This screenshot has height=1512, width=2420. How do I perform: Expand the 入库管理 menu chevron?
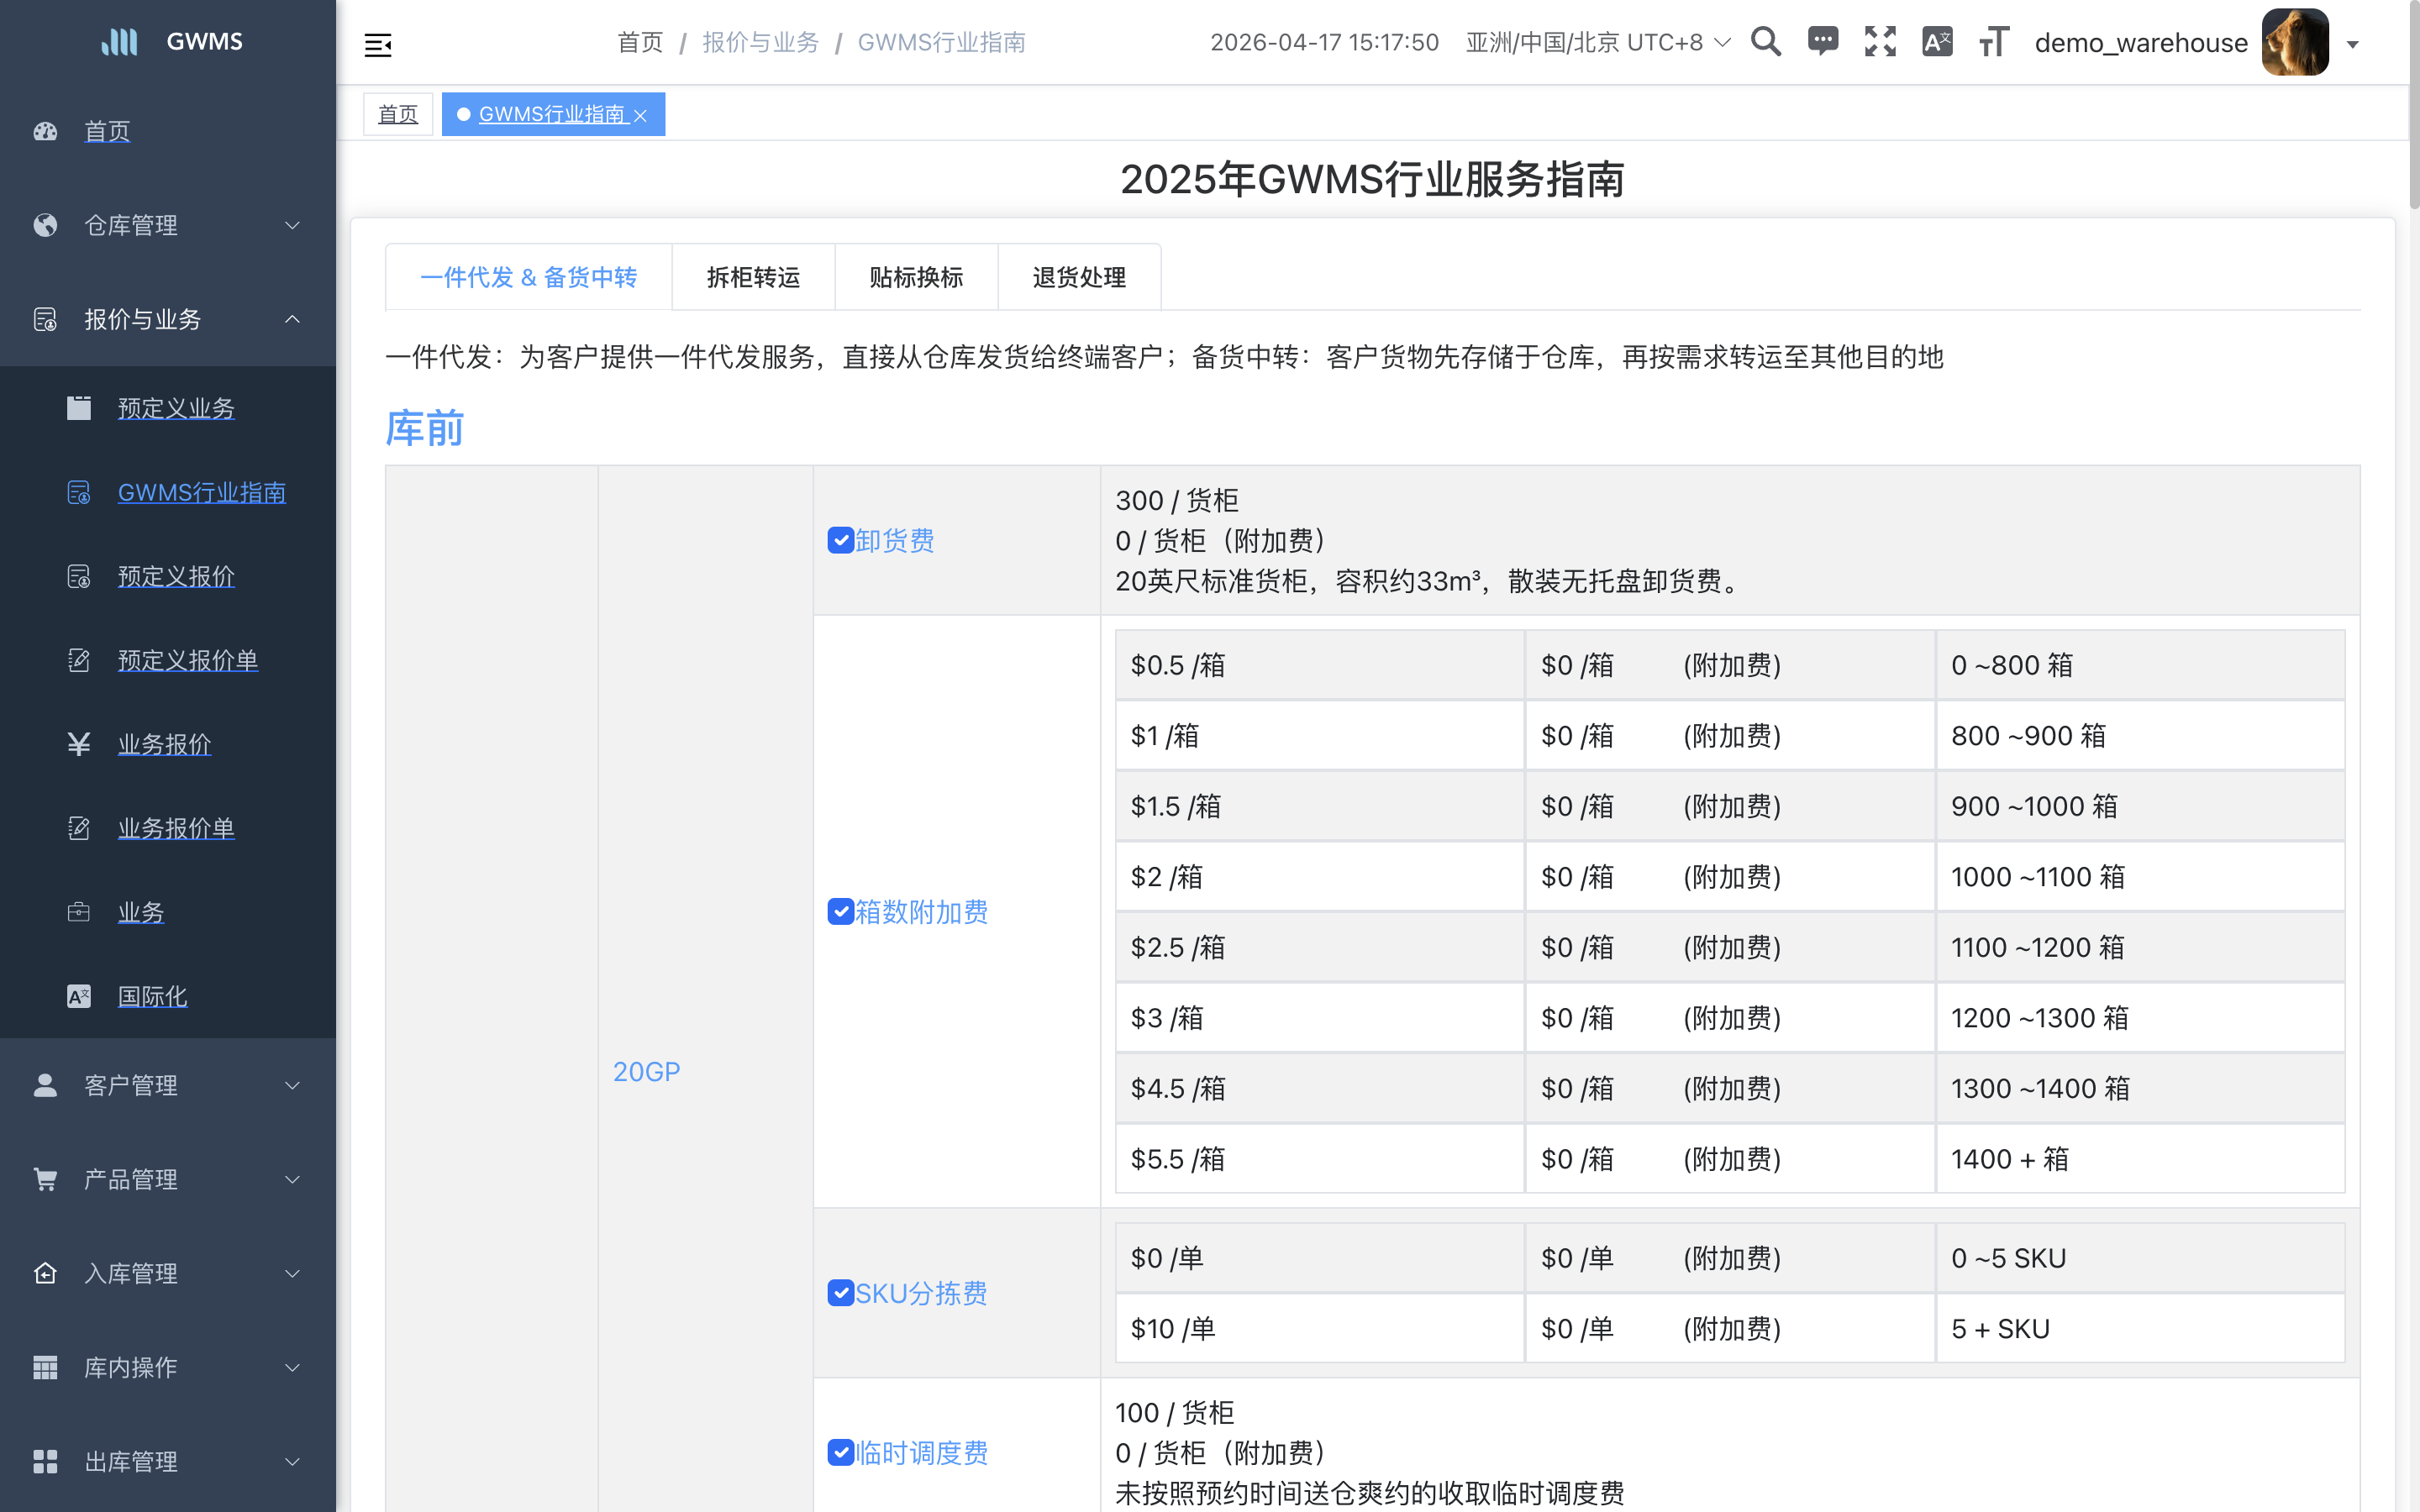pyautogui.click(x=292, y=1273)
